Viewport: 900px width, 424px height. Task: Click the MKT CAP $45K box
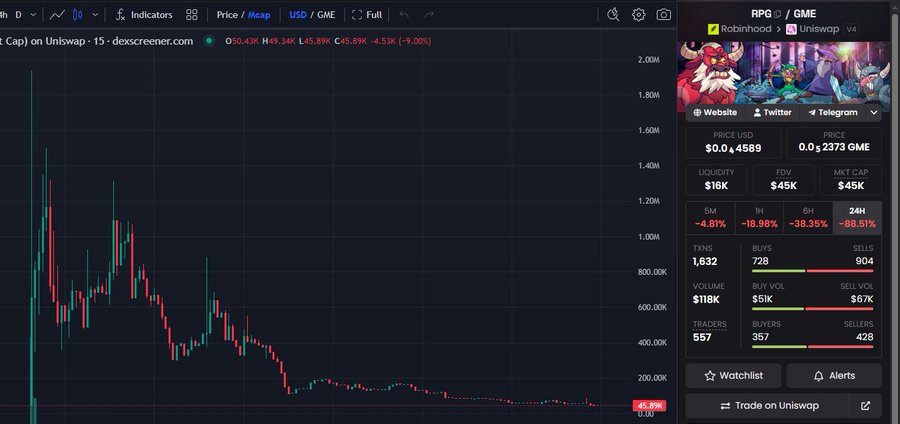pos(851,180)
